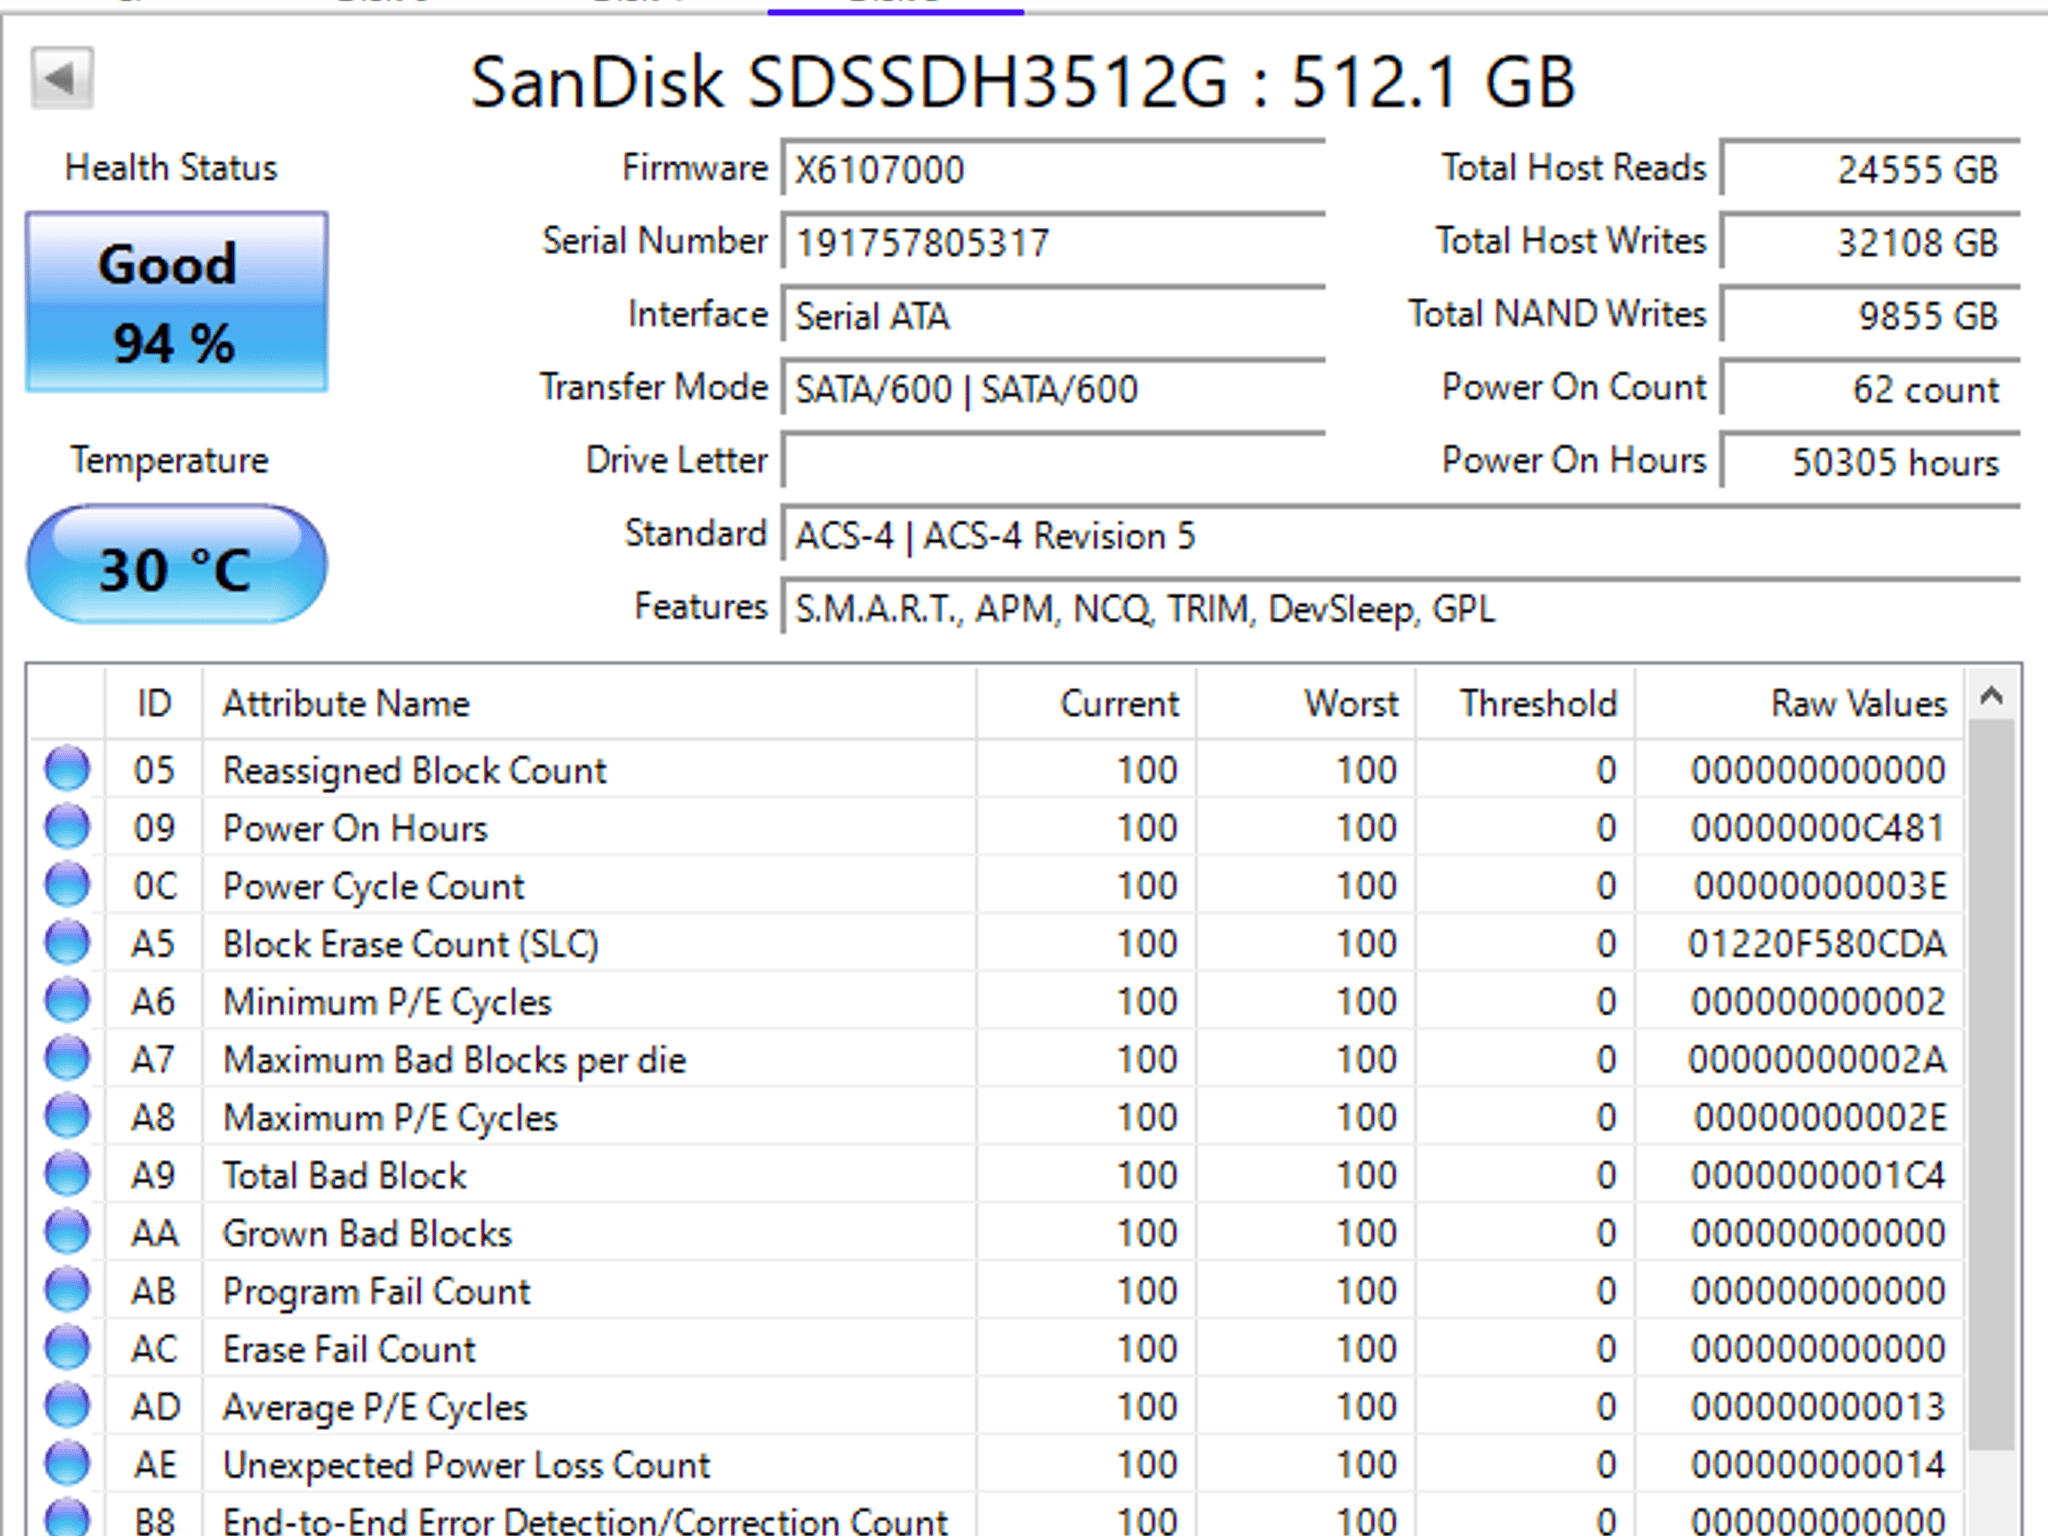The height and width of the screenshot is (1536, 2048).
Task: Click the Serial Number field
Action: click(x=1053, y=242)
